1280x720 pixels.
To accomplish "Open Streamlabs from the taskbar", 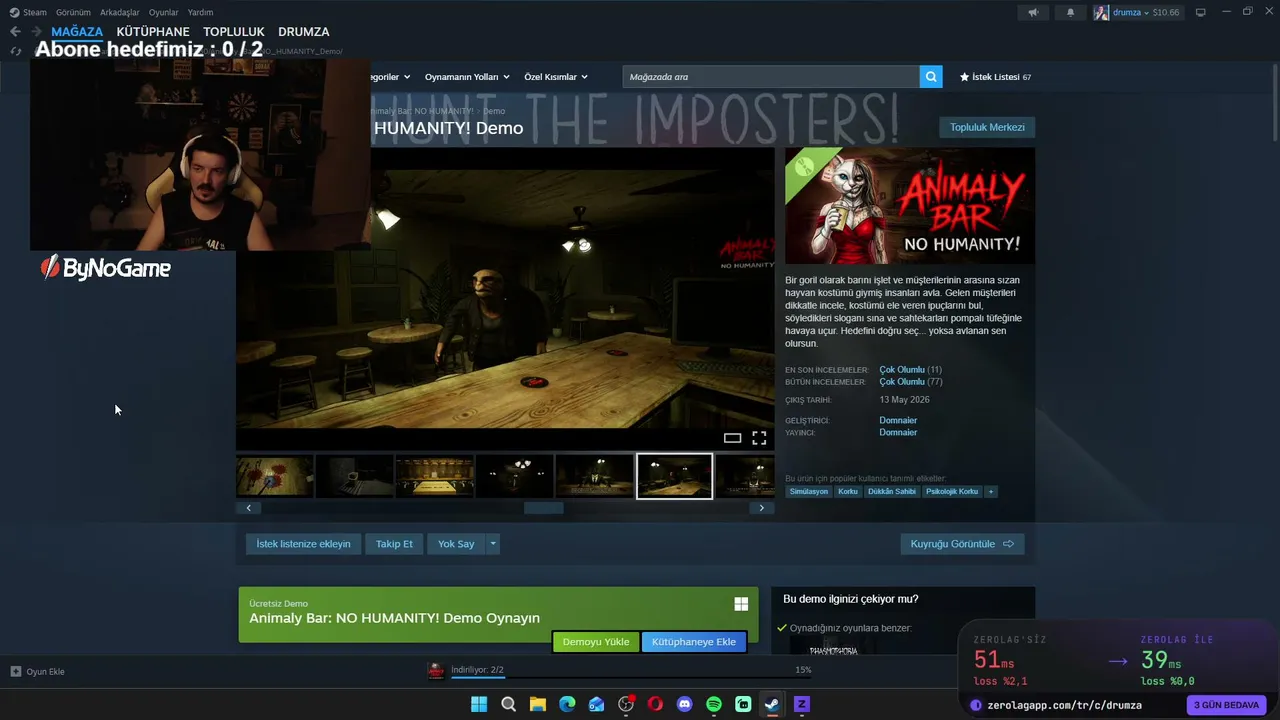I will pyautogui.click(x=743, y=704).
